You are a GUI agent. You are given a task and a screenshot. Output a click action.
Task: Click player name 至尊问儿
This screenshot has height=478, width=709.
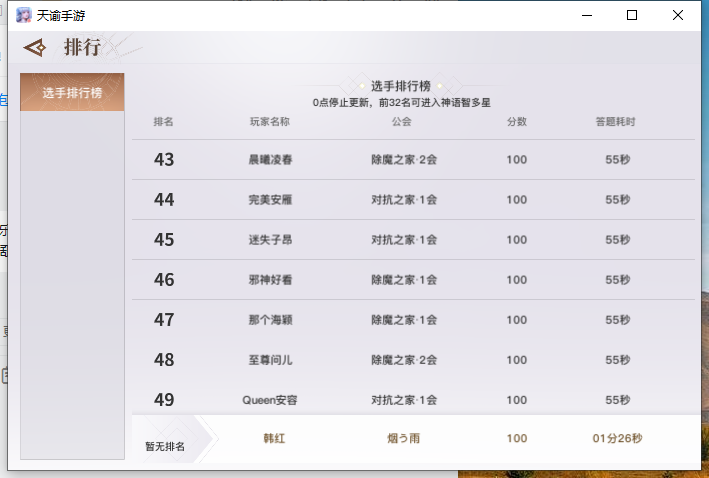(x=270, y=360)
